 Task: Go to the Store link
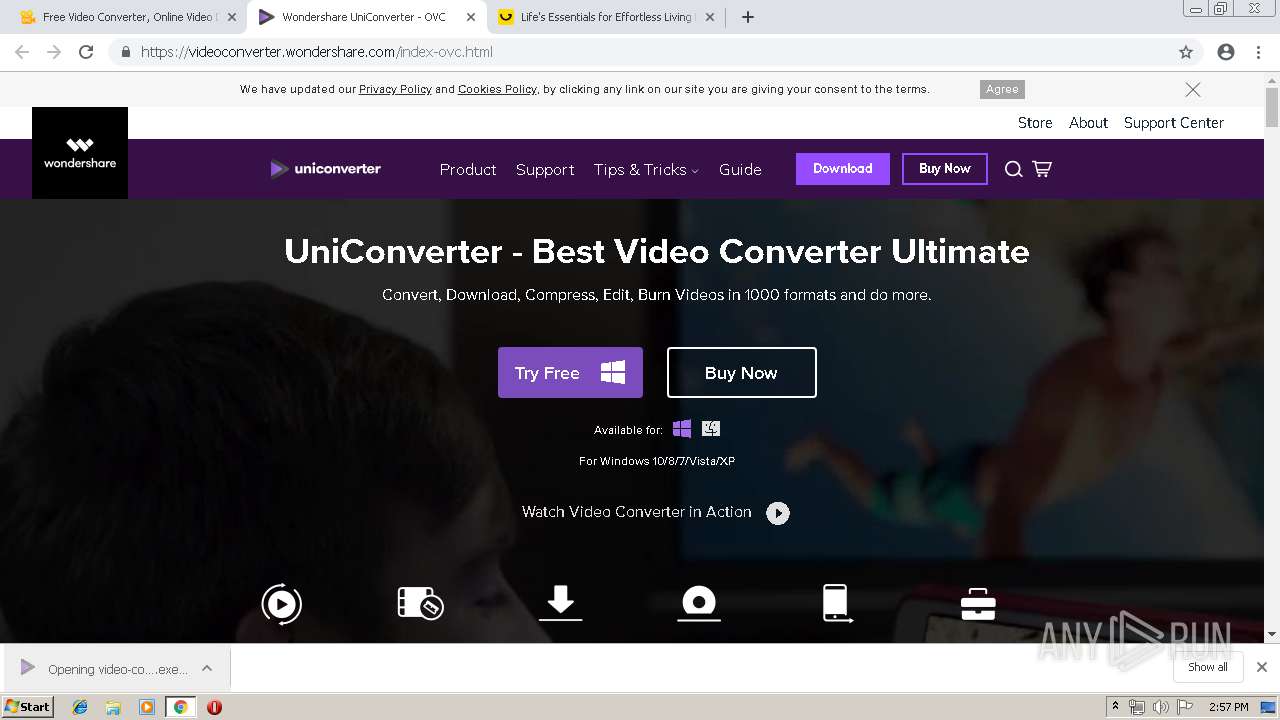pyautogui.click(x=1035, y=123)
